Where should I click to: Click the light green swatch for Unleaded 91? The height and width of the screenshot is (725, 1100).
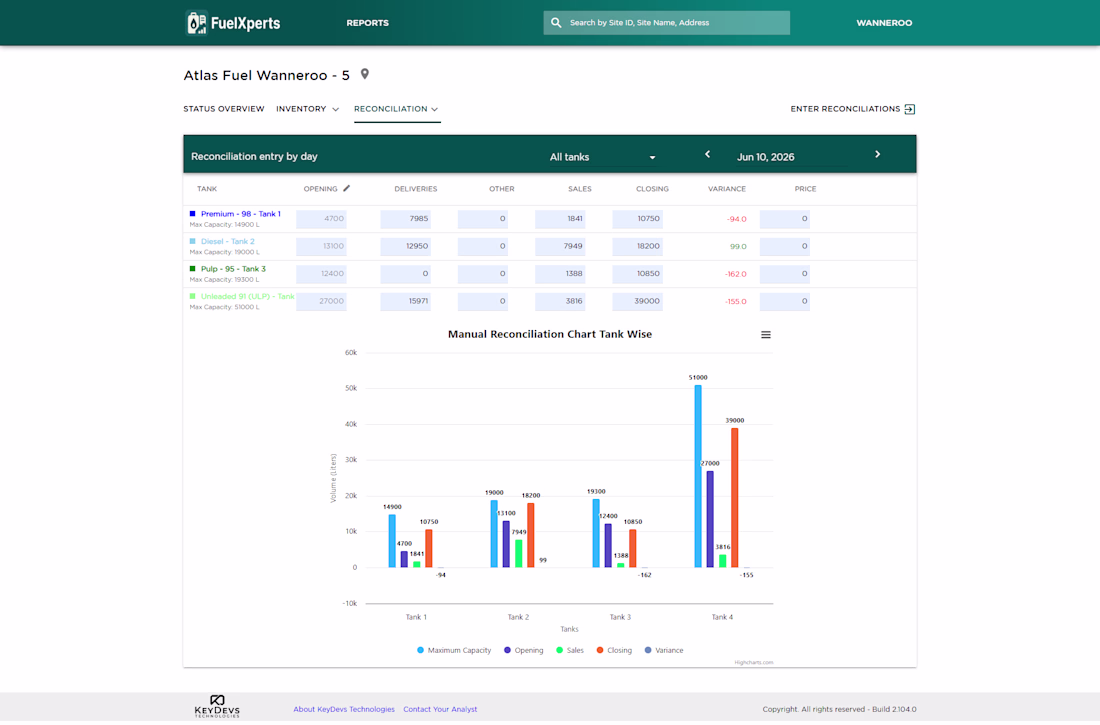(x=193, y=296)
